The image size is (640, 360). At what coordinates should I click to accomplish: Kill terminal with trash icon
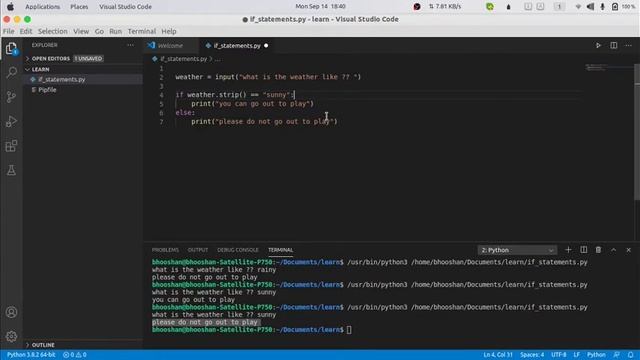pyautogui.click(x=598, y=250)
